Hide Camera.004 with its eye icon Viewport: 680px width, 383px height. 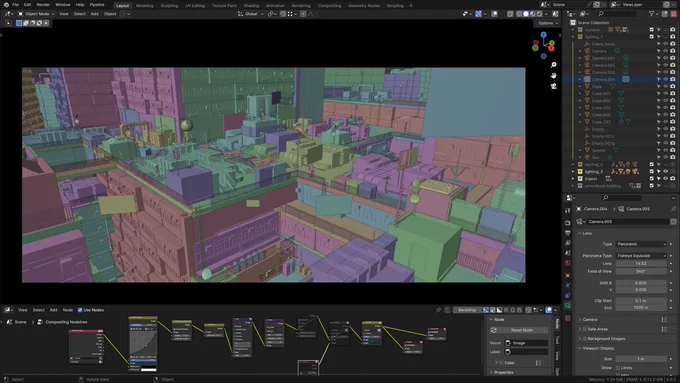[x=666, y=79]
